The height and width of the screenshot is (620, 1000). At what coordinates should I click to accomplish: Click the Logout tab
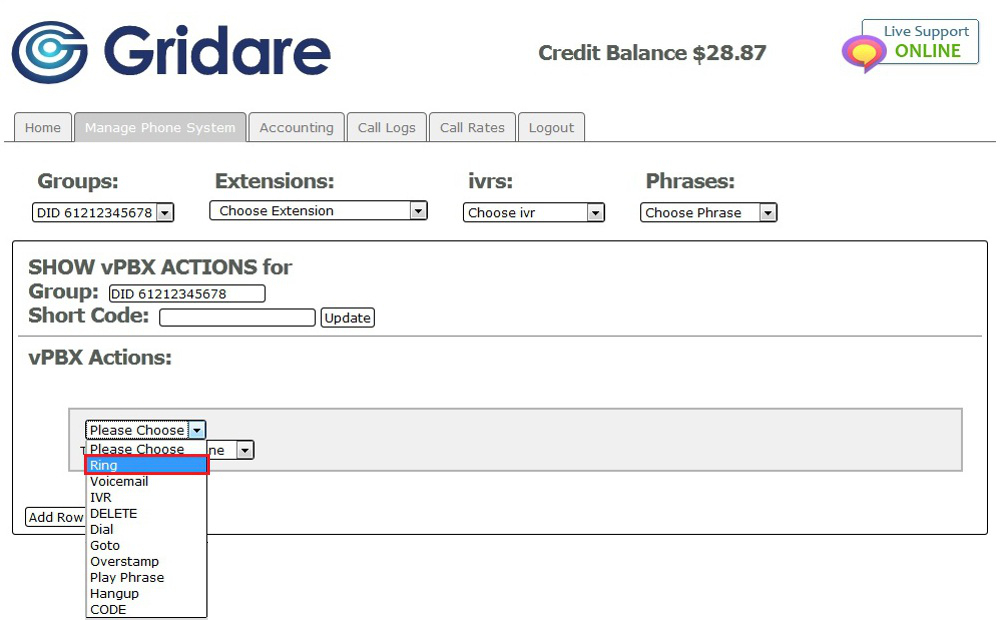click(551, 128)
